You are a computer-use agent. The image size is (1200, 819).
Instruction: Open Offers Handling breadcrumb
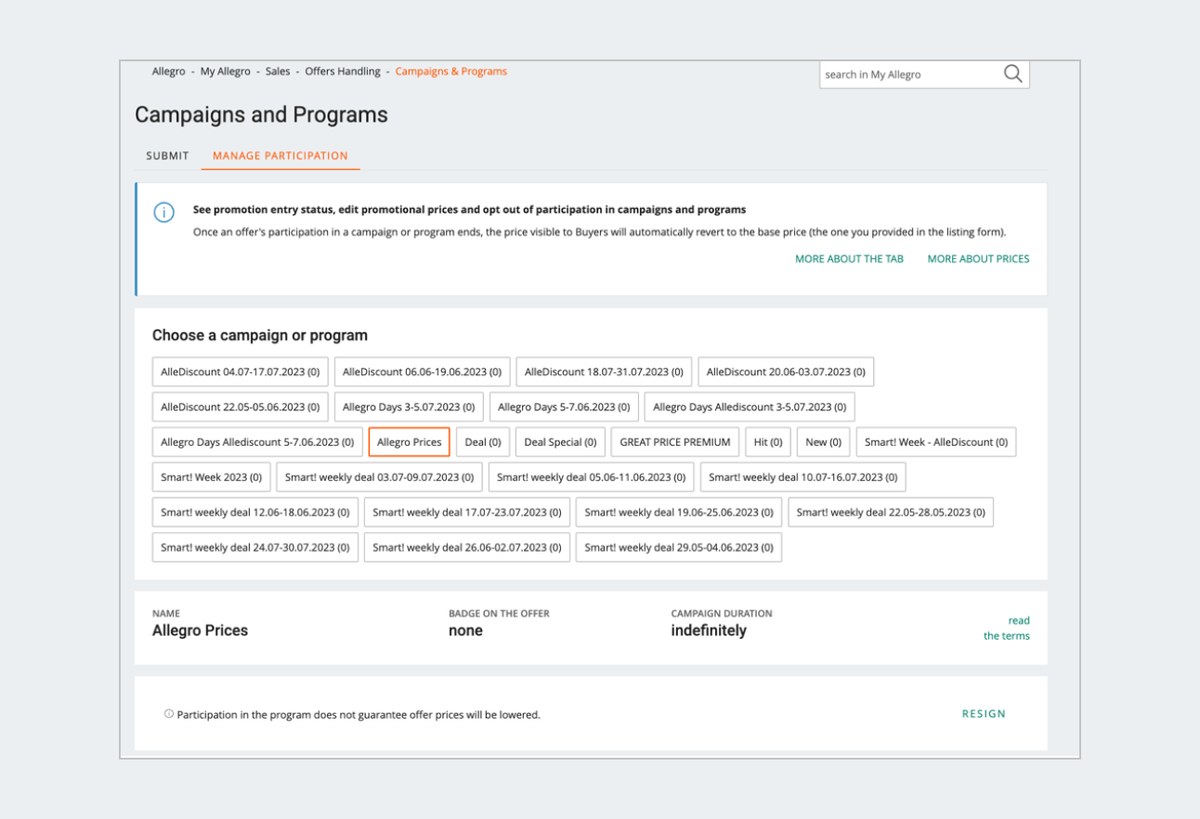click(343, 72)
